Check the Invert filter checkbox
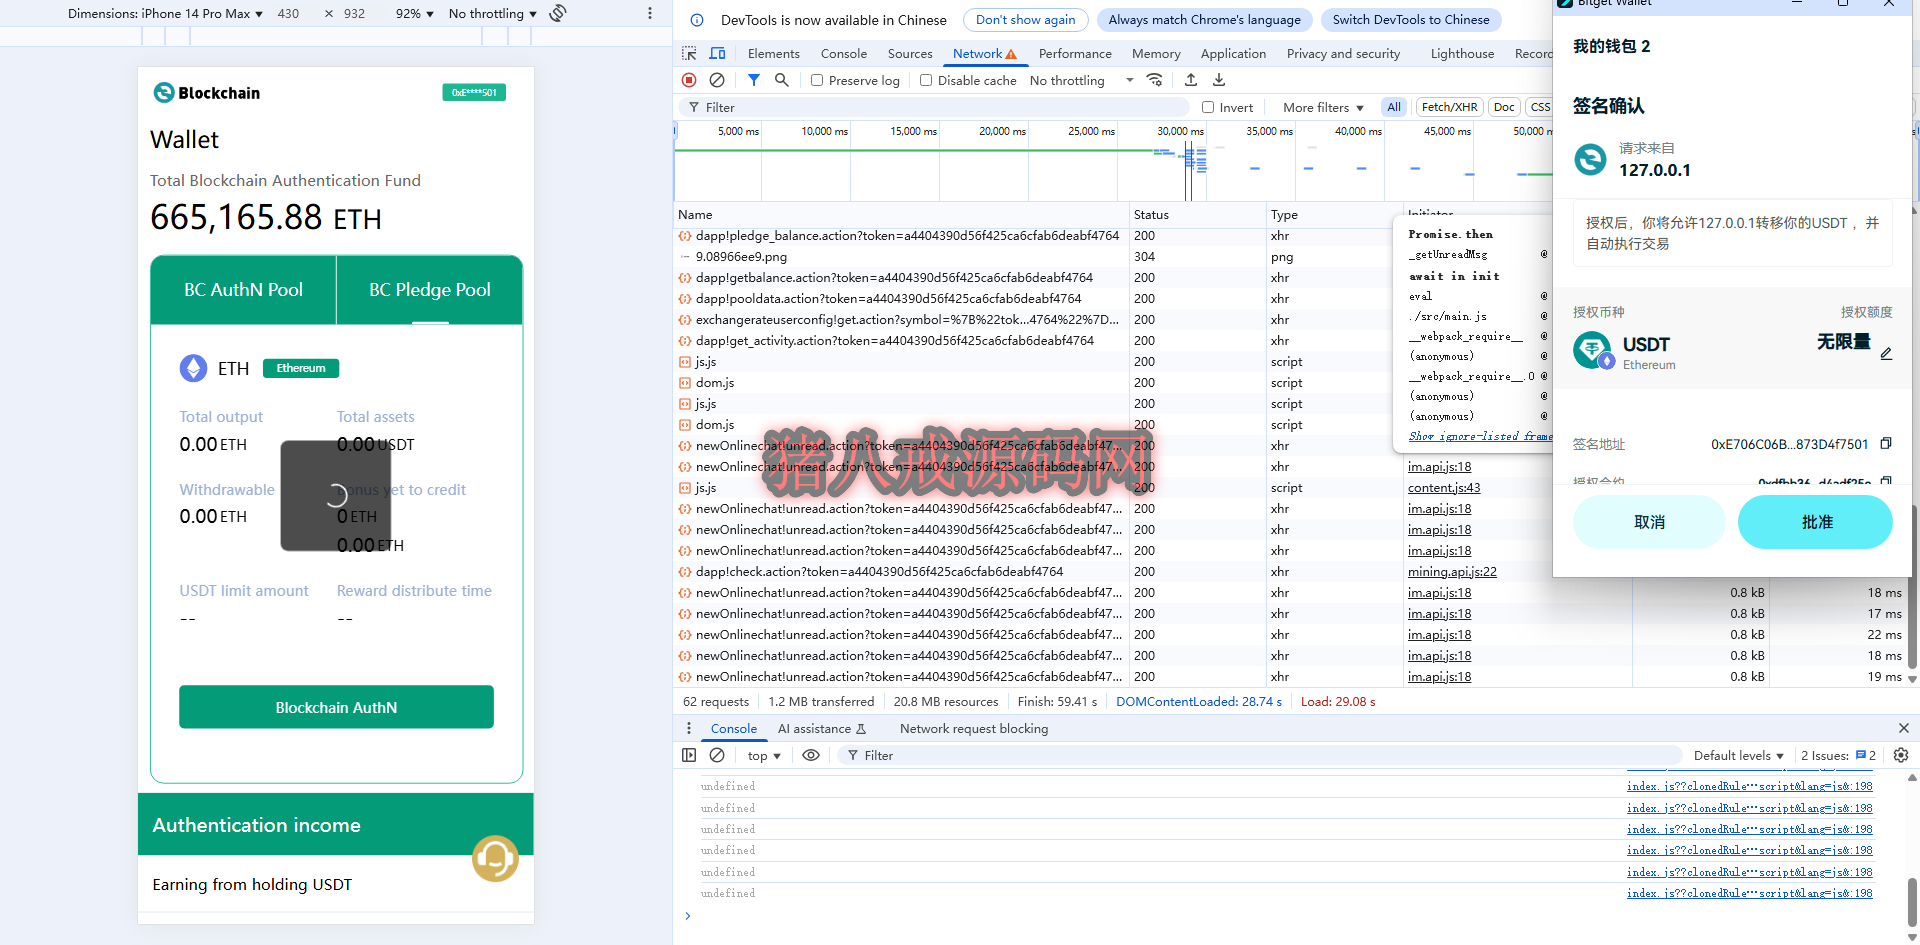 [x=1208, y=107]
